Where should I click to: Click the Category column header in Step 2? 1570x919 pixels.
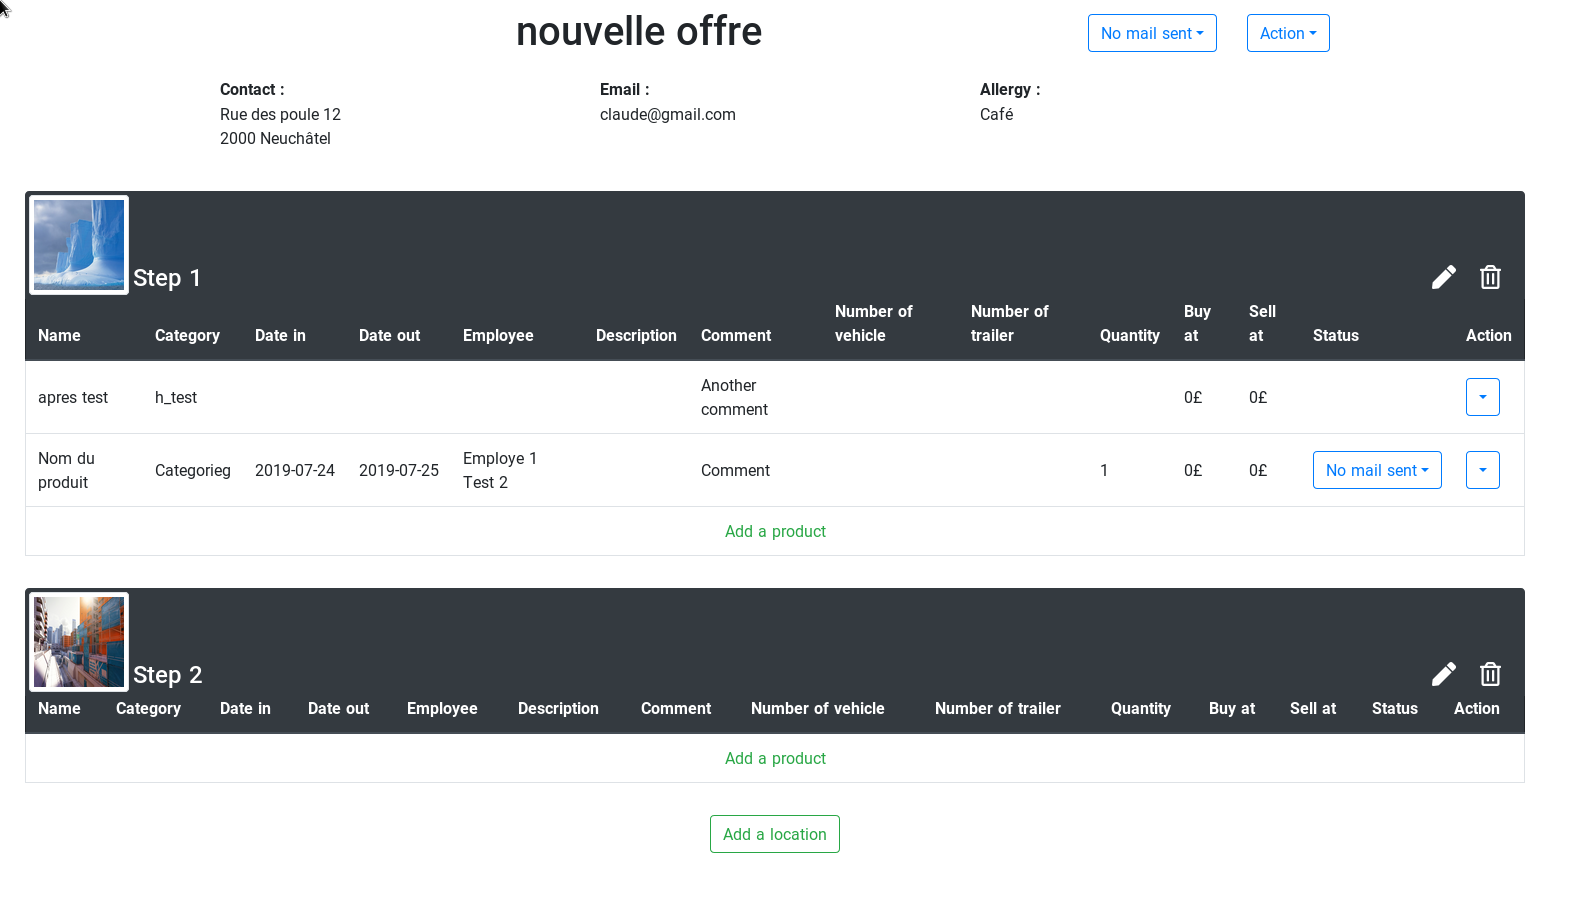pyautogui.click(x=148, y=709)
